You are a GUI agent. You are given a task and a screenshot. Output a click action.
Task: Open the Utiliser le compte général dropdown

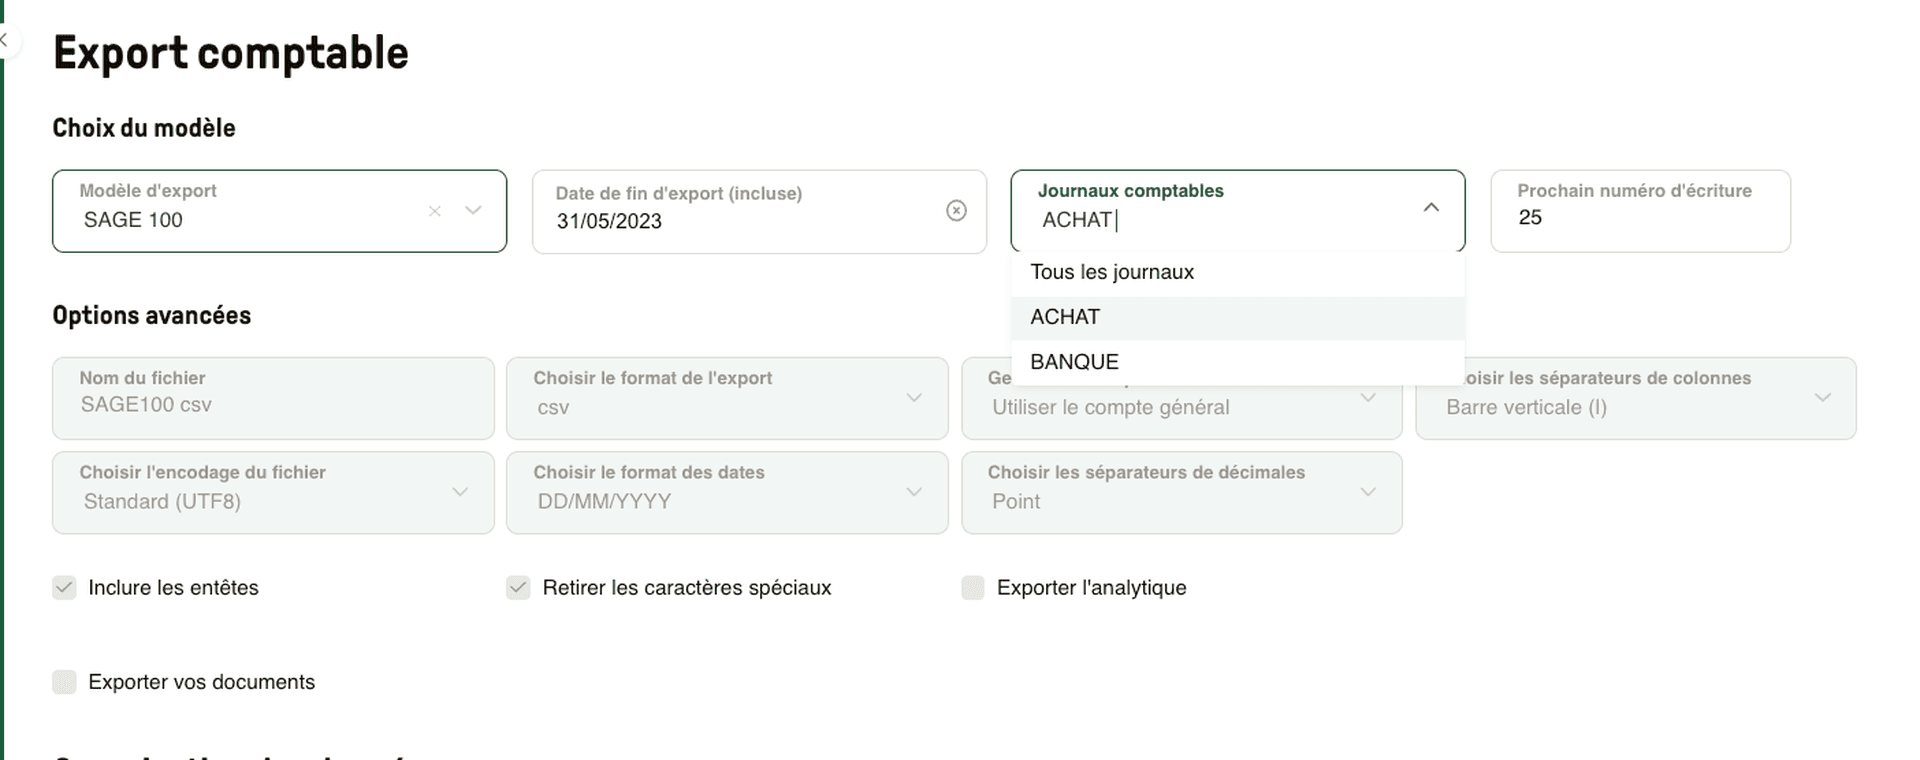tap(1182, 400)
